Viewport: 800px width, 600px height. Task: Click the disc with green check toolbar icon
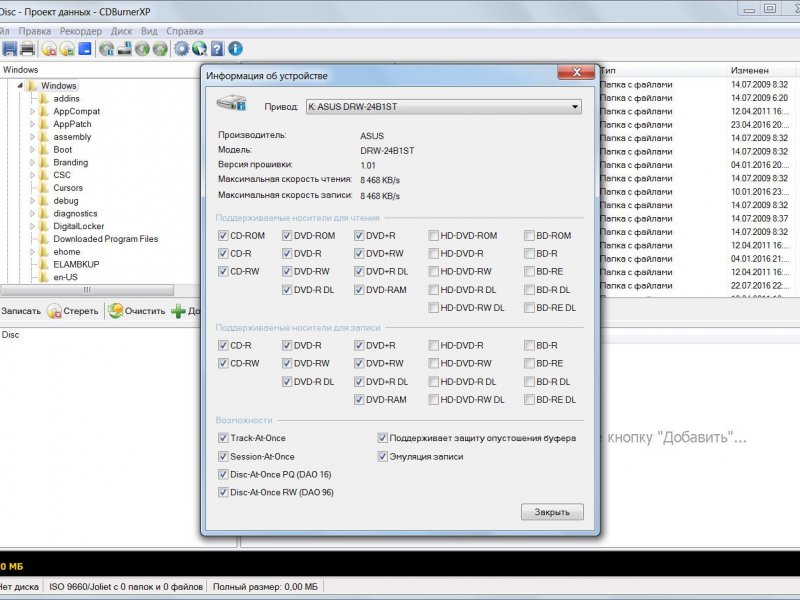(x=67, y=49)
